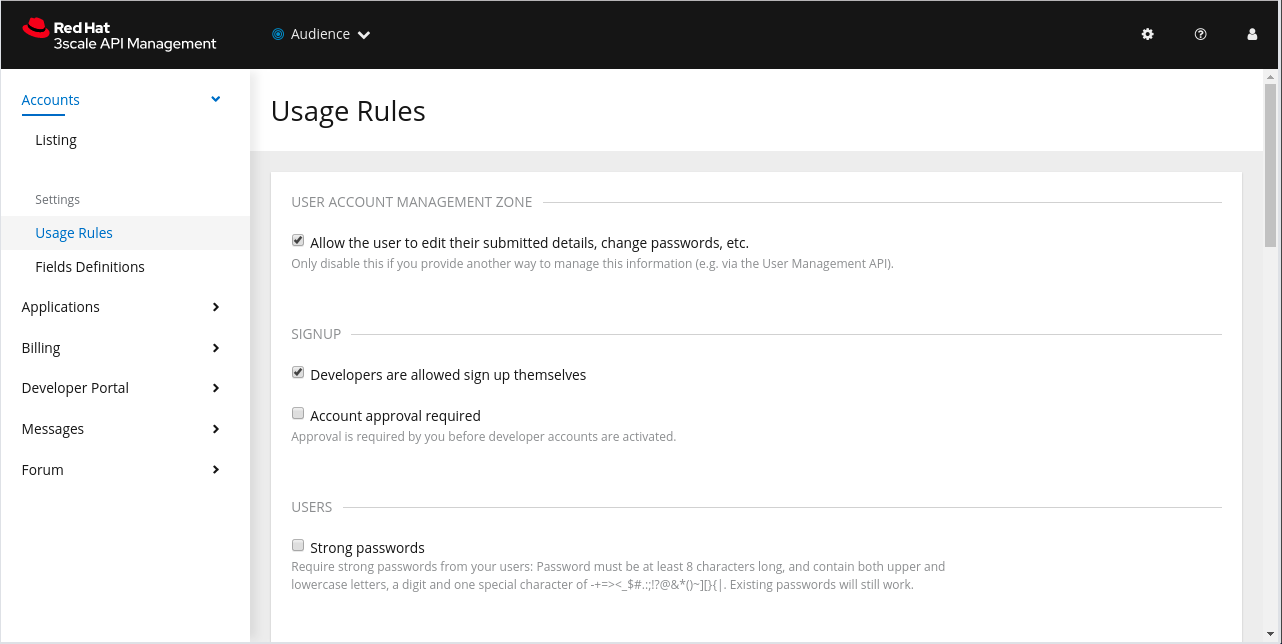Go to Fields Definitions settings
Screen dimensions: 1282x644
point(90,267)
